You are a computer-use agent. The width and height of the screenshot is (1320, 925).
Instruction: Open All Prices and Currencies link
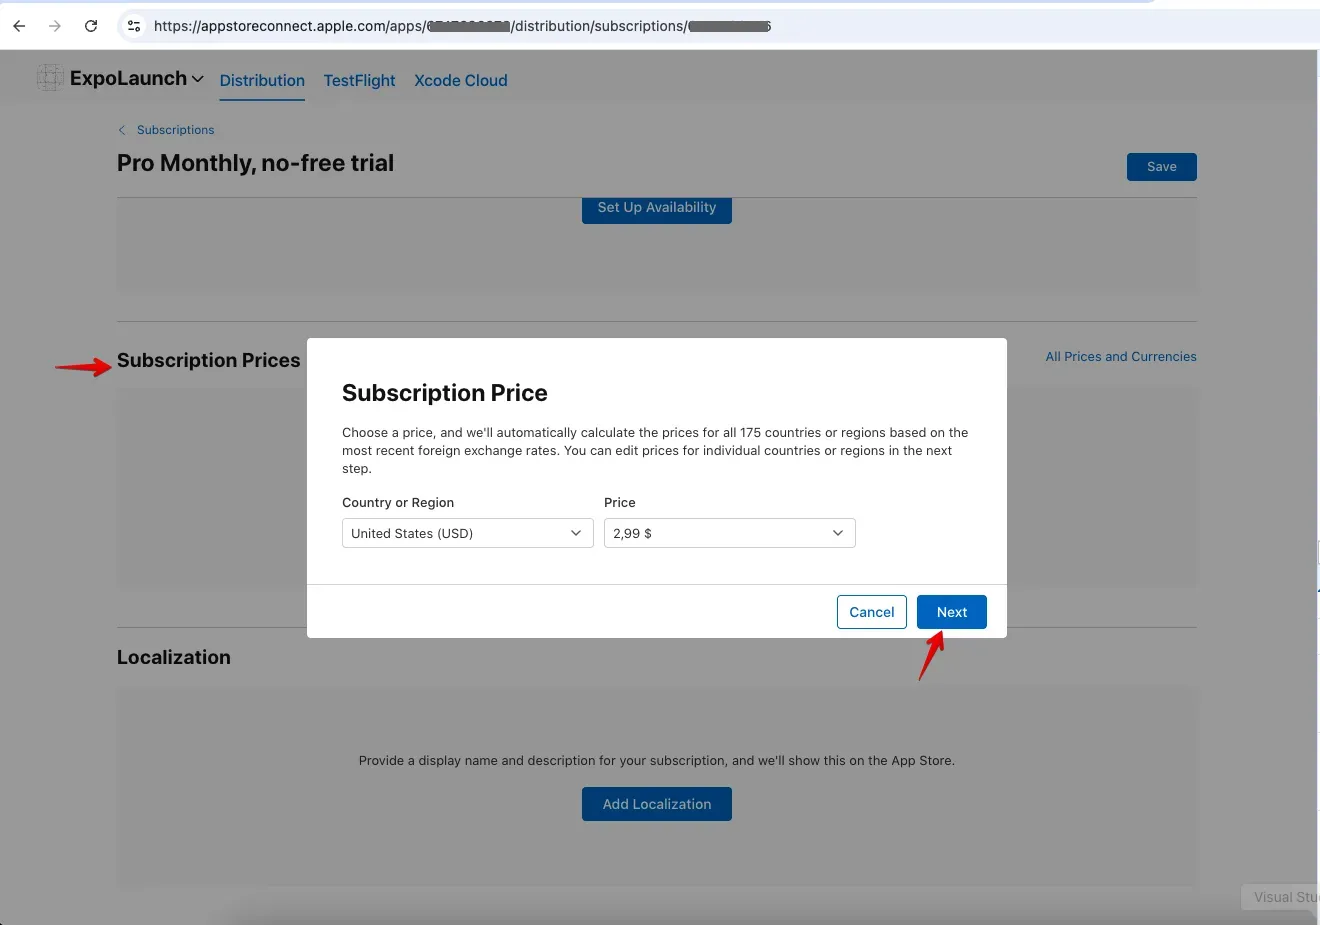1121,357
